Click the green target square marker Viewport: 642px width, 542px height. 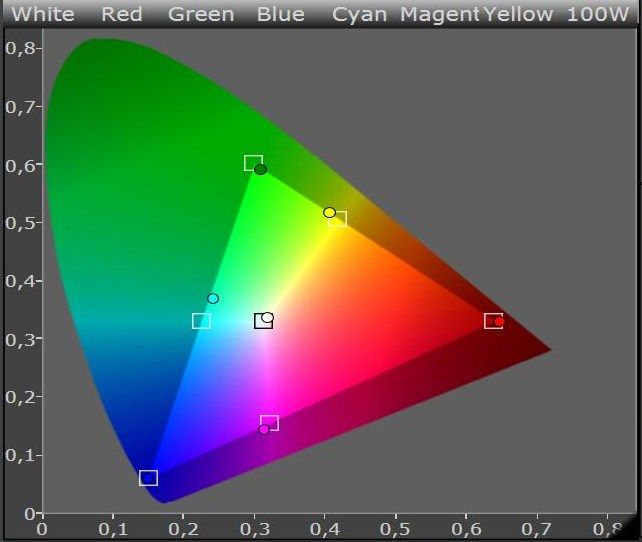click(253, 163)
